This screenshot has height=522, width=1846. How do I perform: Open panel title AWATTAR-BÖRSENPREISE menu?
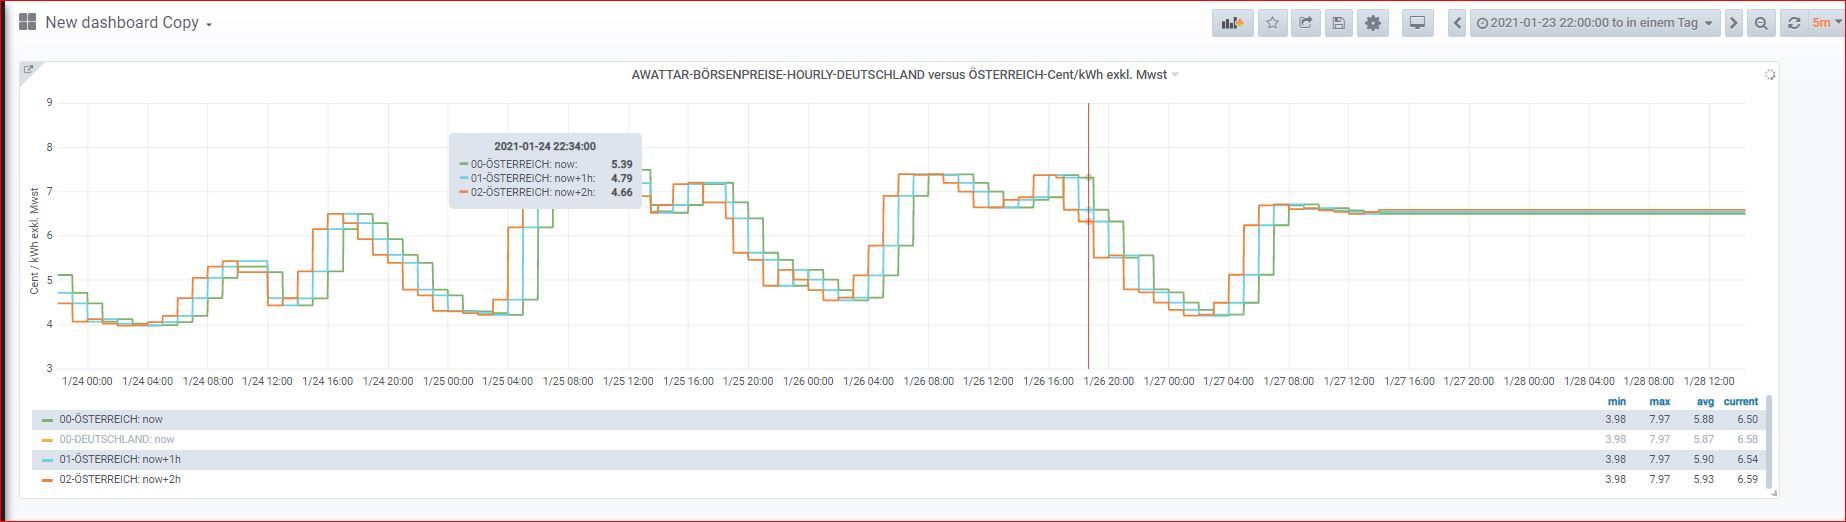[x=904, y=75]
